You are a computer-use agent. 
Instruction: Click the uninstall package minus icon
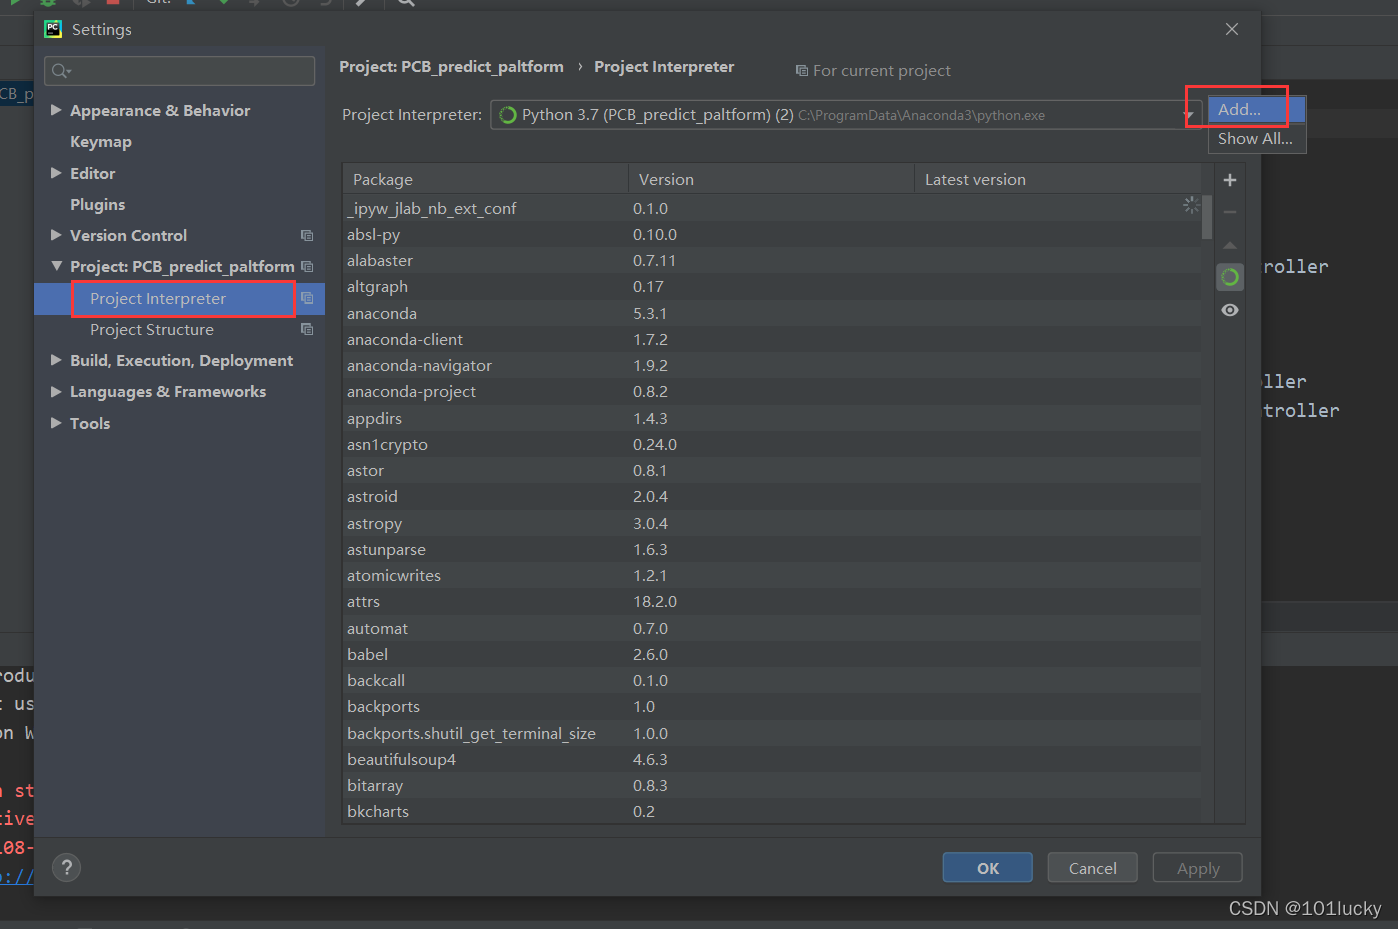[x=1230, y=212]
